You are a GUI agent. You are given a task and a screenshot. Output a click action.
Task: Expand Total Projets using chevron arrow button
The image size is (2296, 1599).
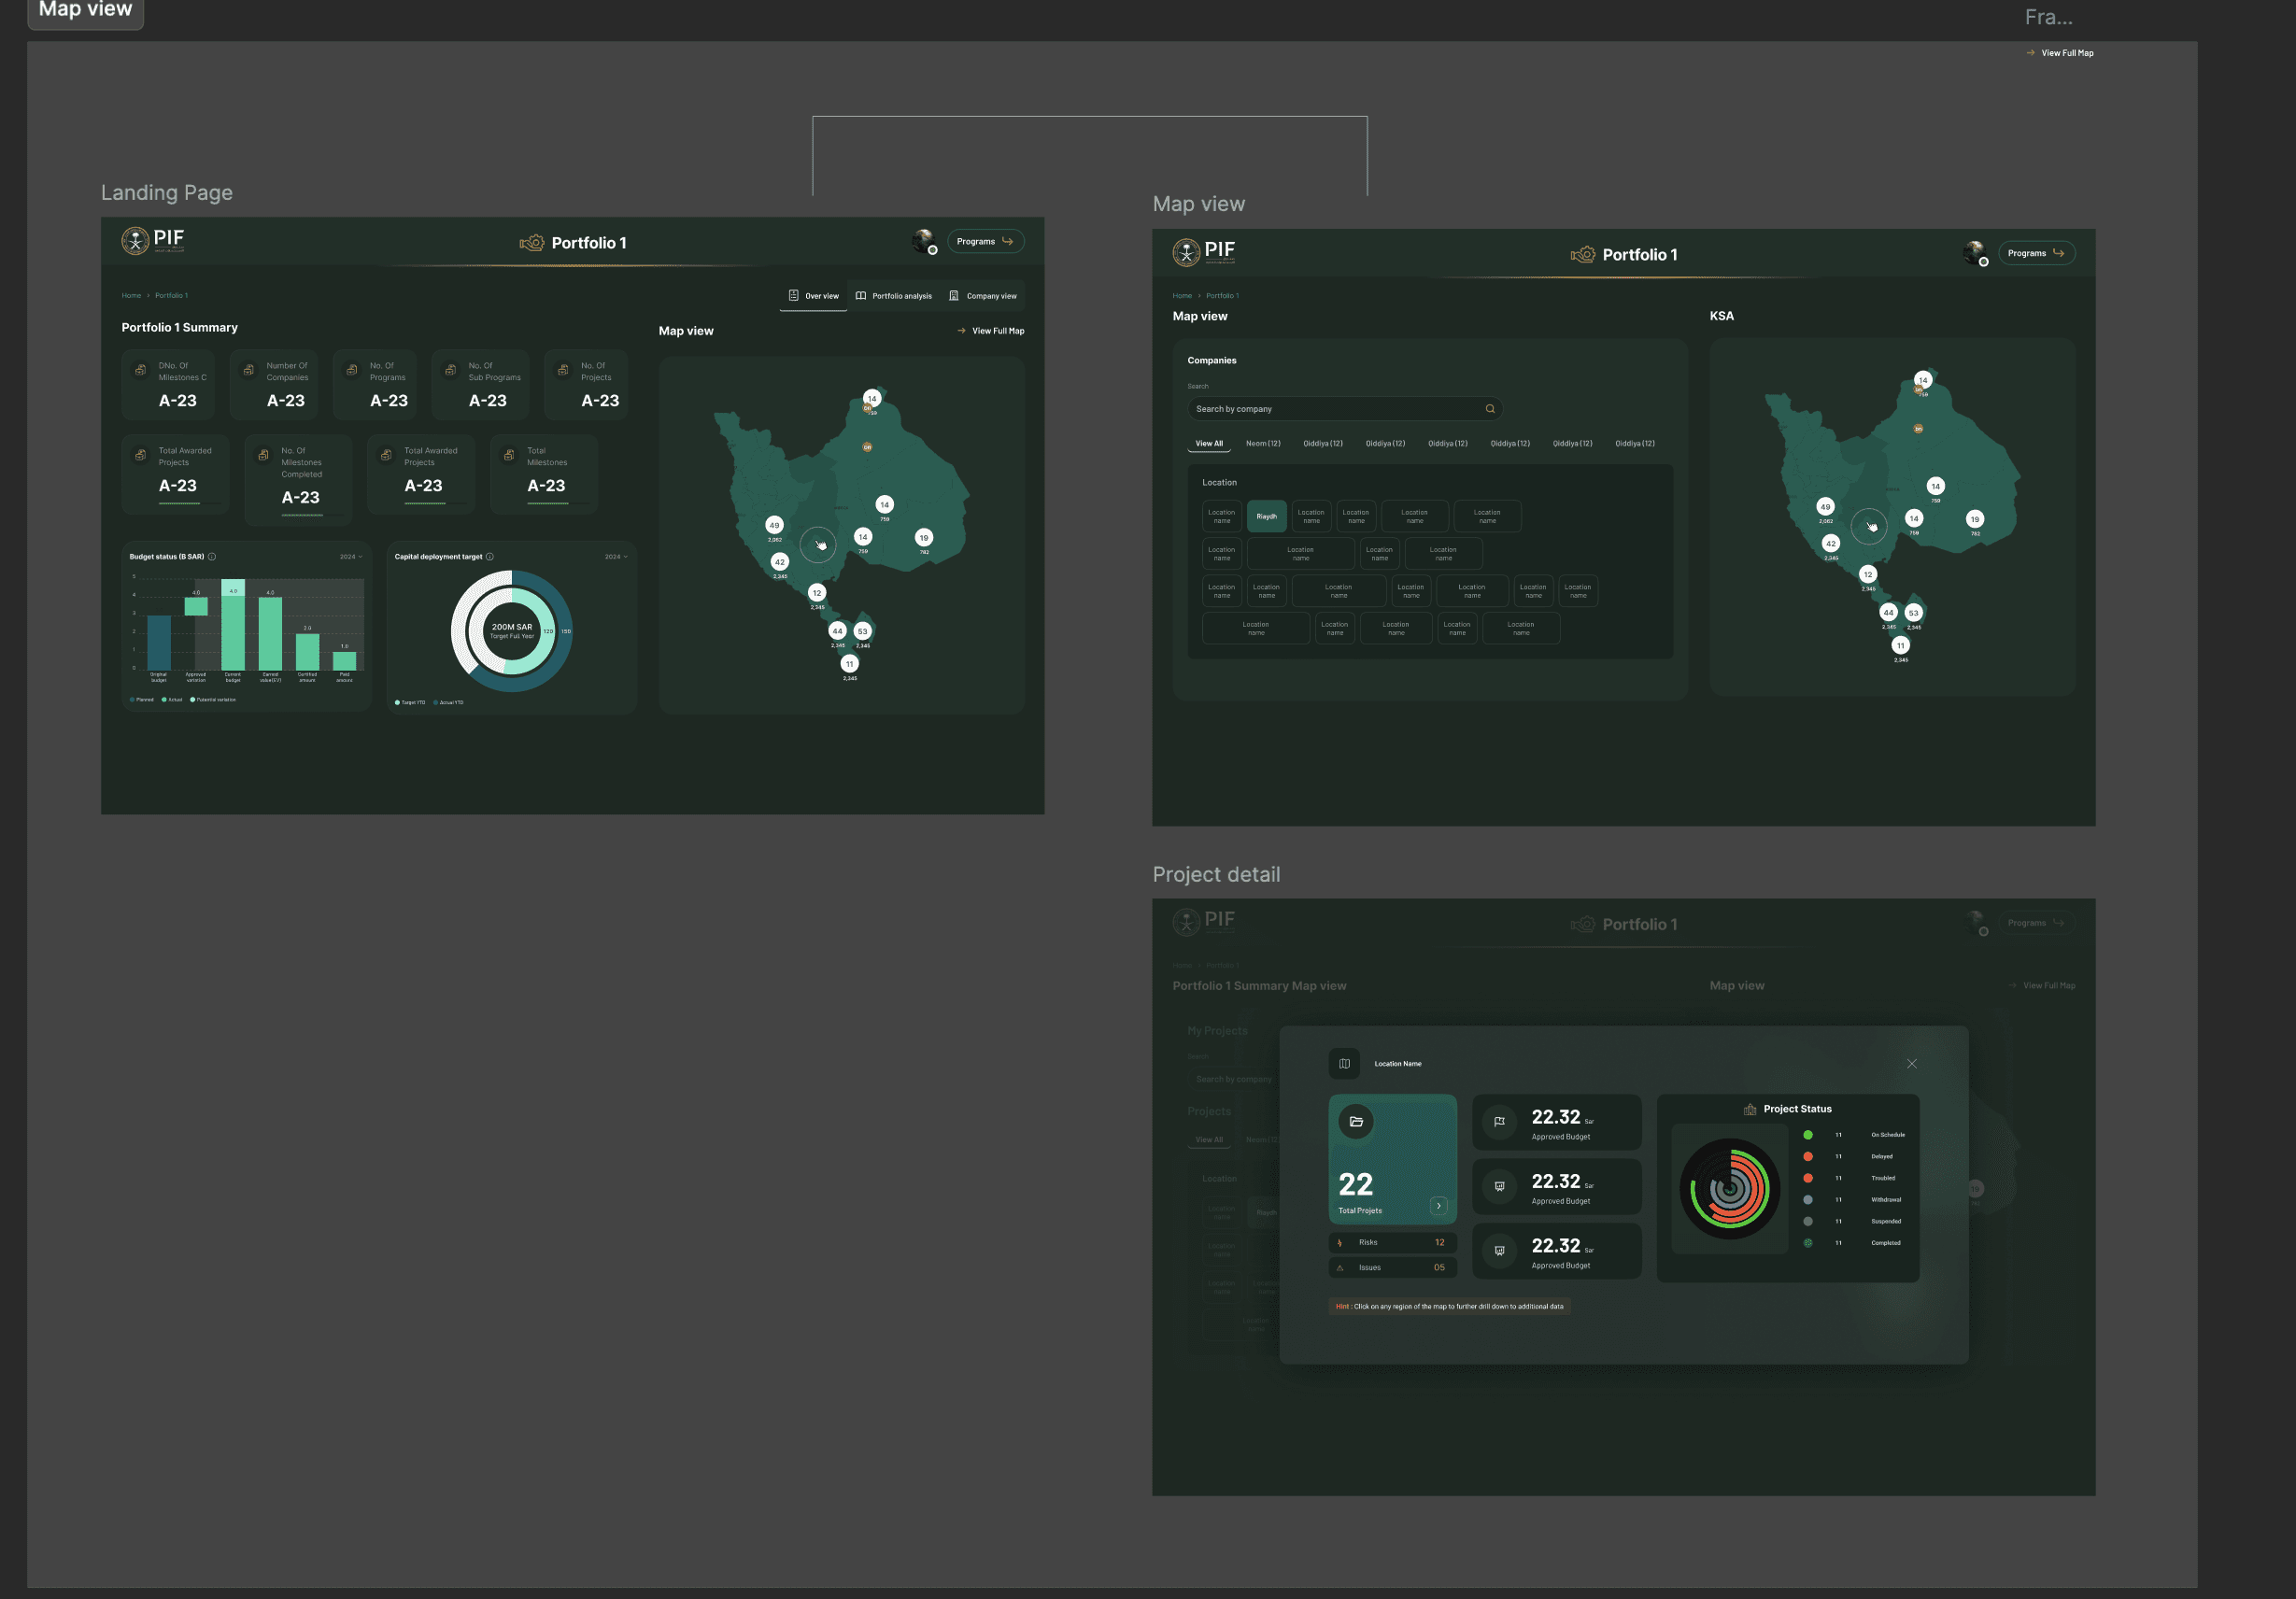click(x=1438, y=1206)
